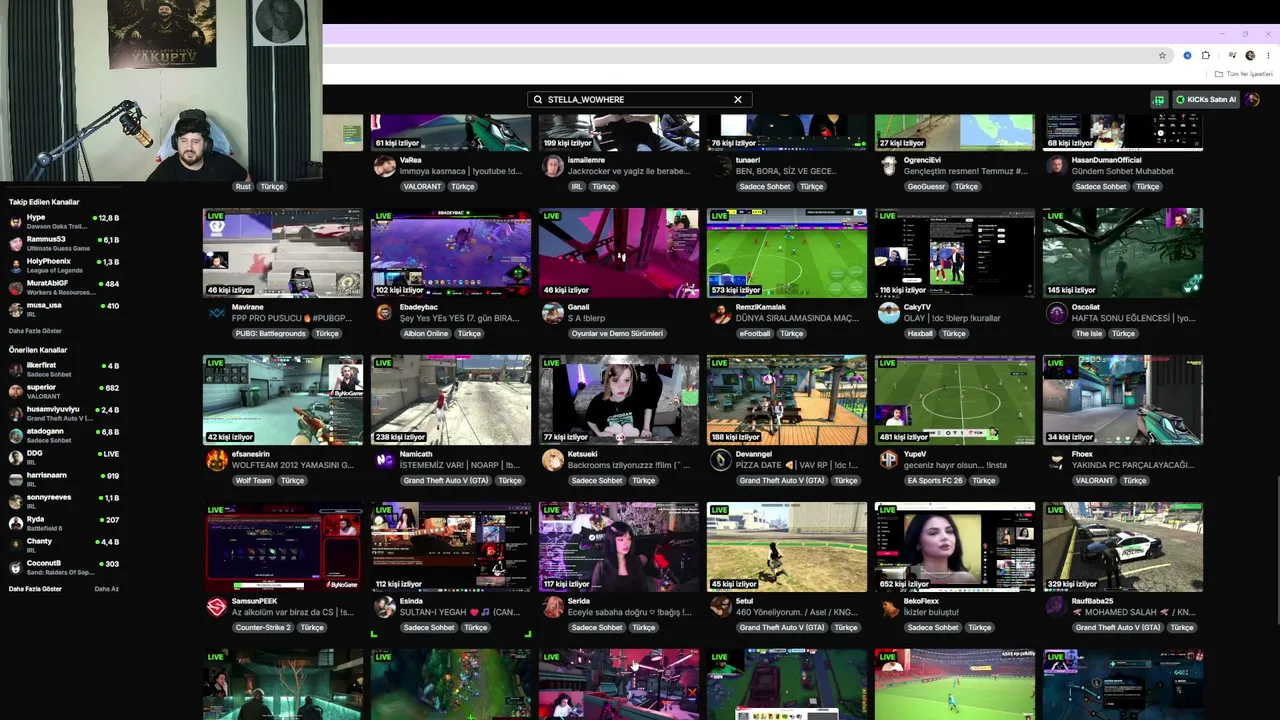Open Ketsueki's stream thumbnail
Screen dimensions: 1280x720
click(x=619, y=400)
